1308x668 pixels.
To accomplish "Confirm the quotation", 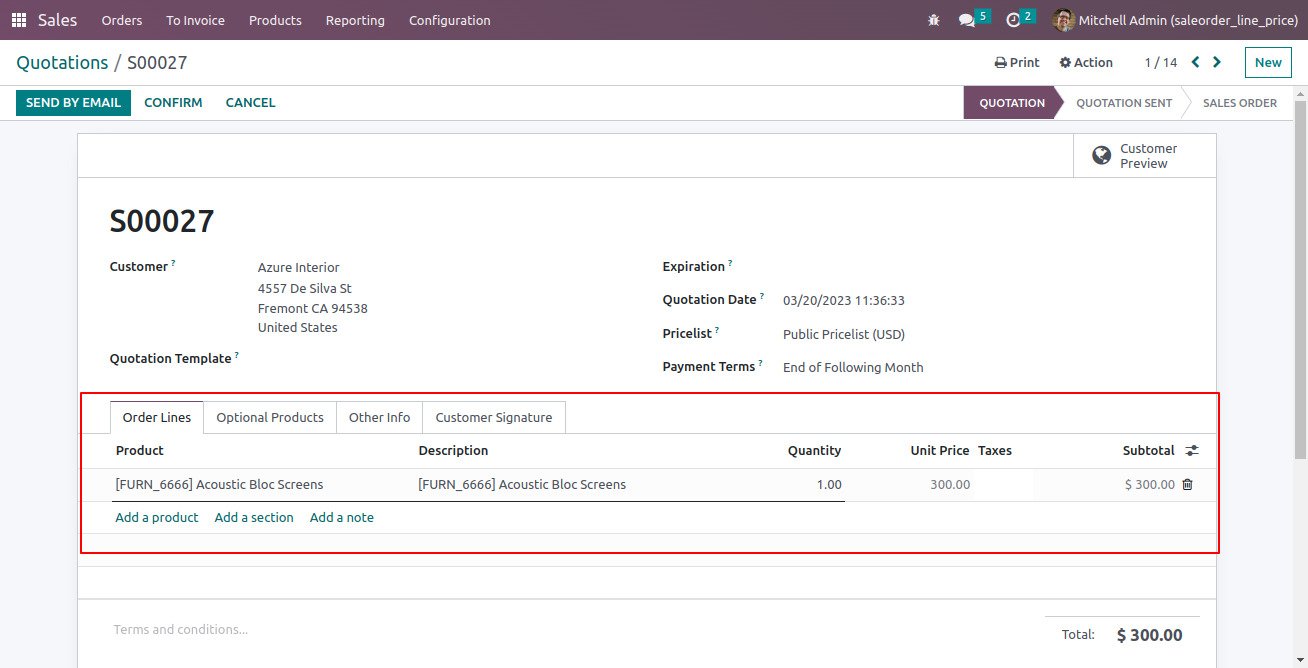I will tap(173, 103).
